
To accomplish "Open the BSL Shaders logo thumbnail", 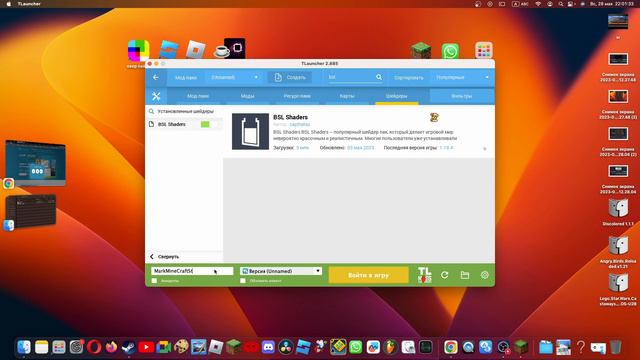I will 250,131.
